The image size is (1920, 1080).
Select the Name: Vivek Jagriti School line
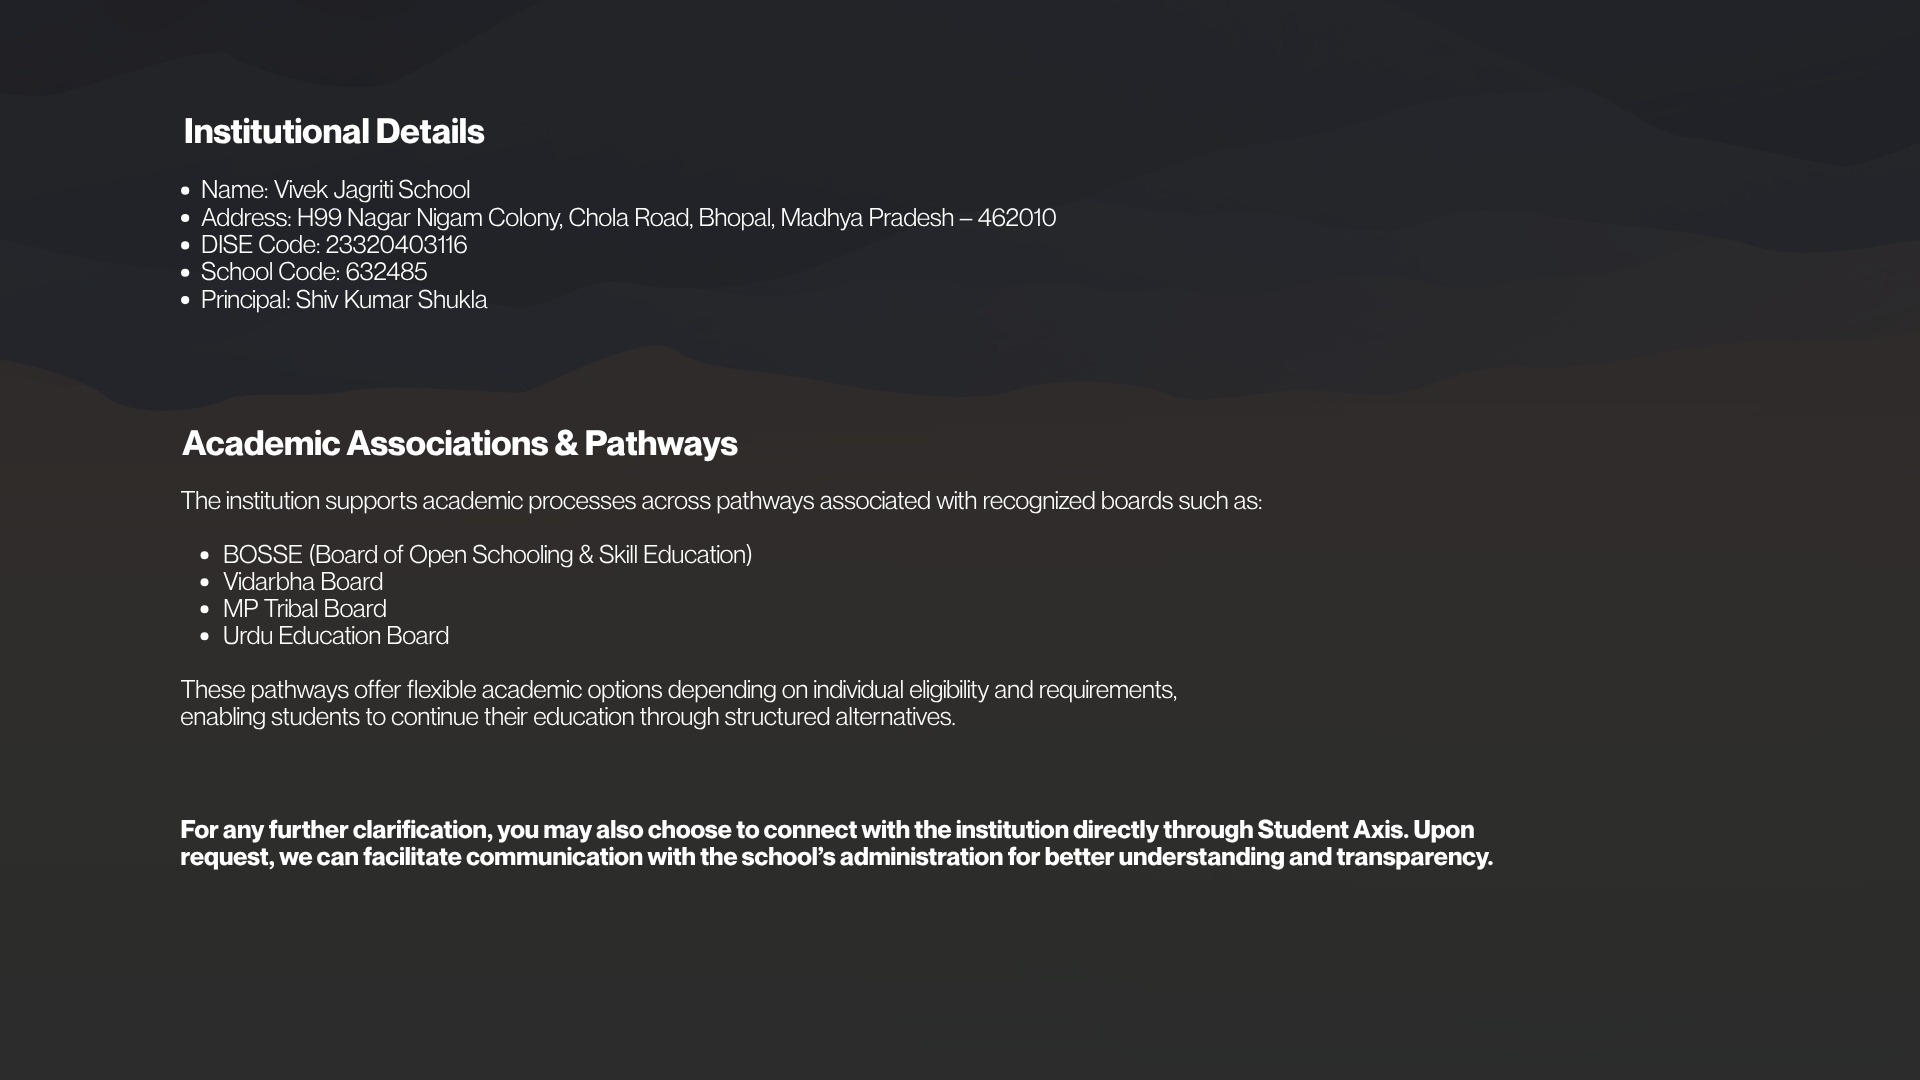pyautogui.click(x=335, y=190)
